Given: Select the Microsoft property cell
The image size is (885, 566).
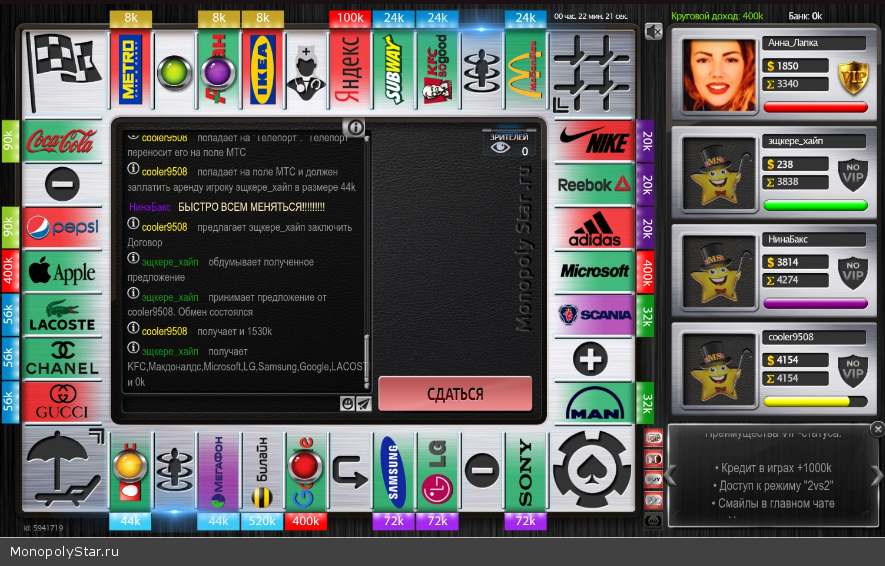Looking at the screenshot, I should tap(594, 271).
